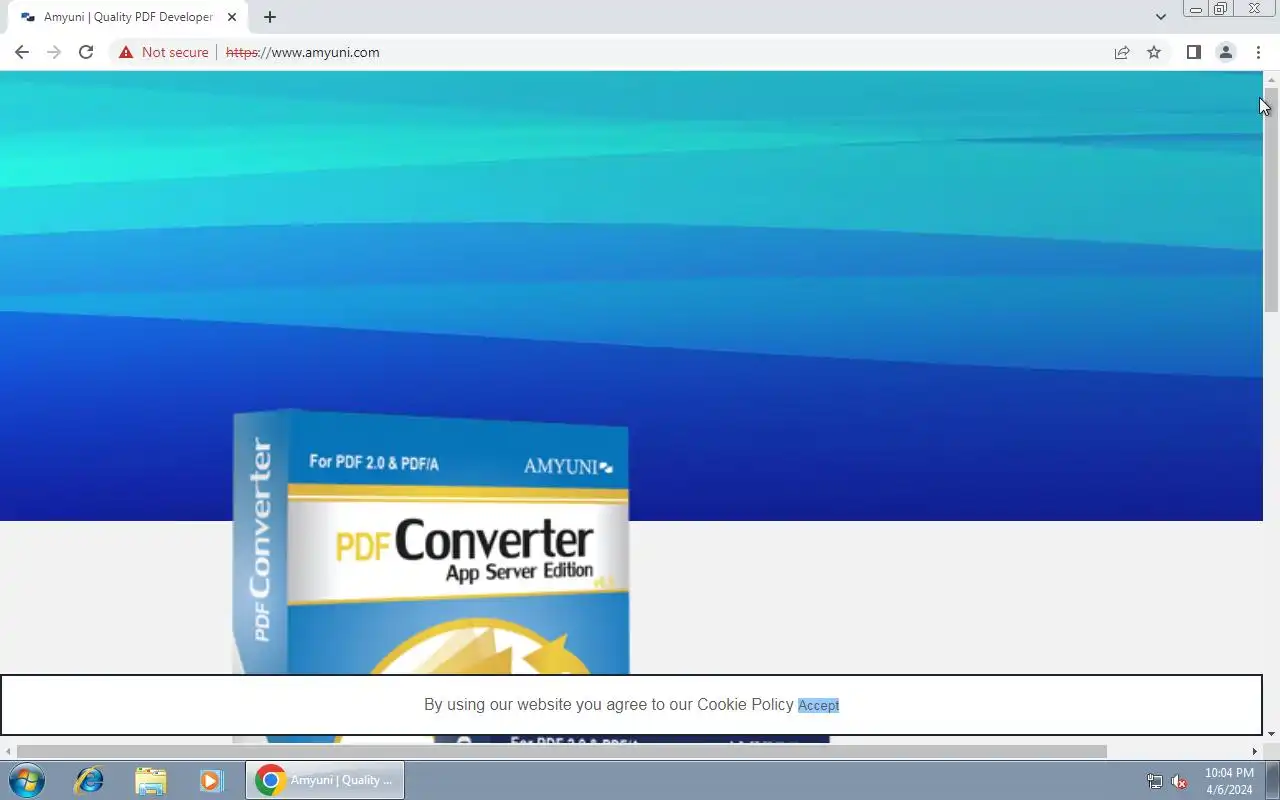Click the Show desktop button
The width and height of the screenshot is (1280, 800).
[1272, 780]
